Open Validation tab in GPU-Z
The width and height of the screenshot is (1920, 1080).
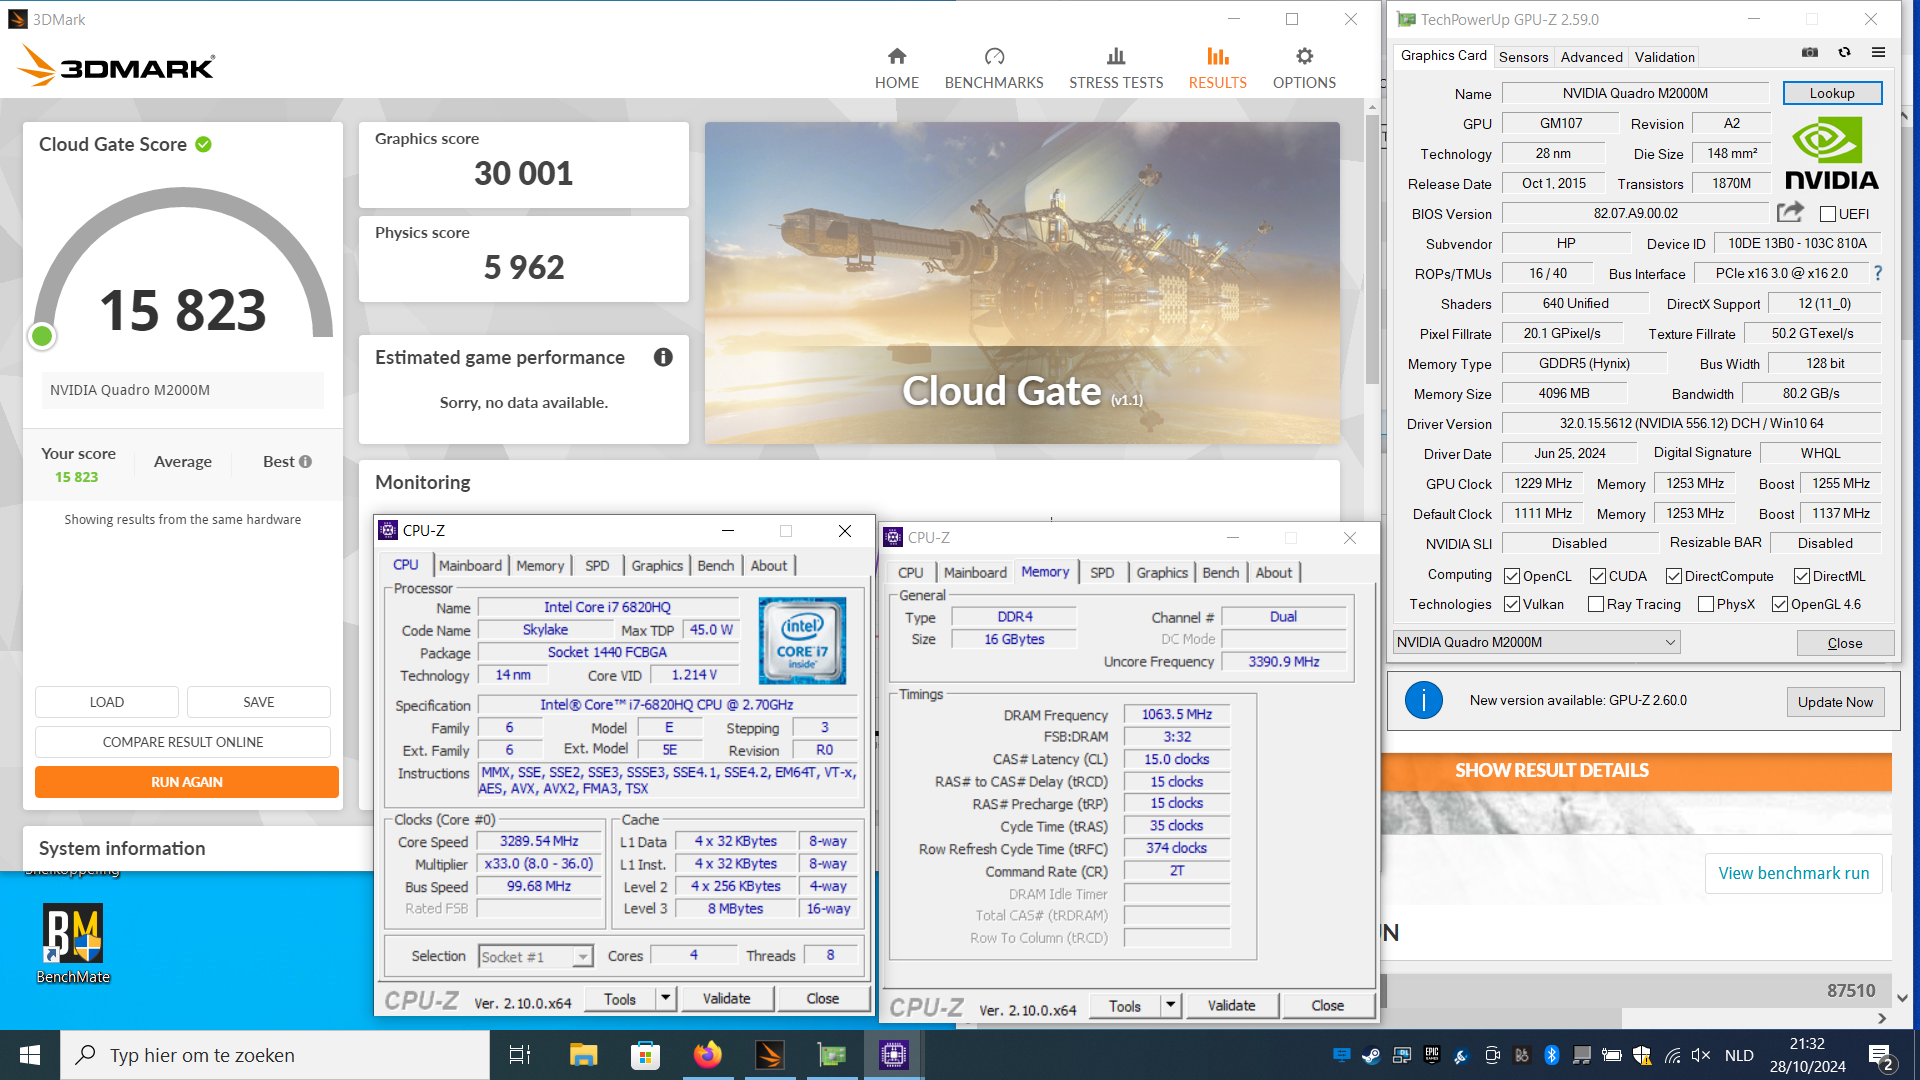(1664, 57)
